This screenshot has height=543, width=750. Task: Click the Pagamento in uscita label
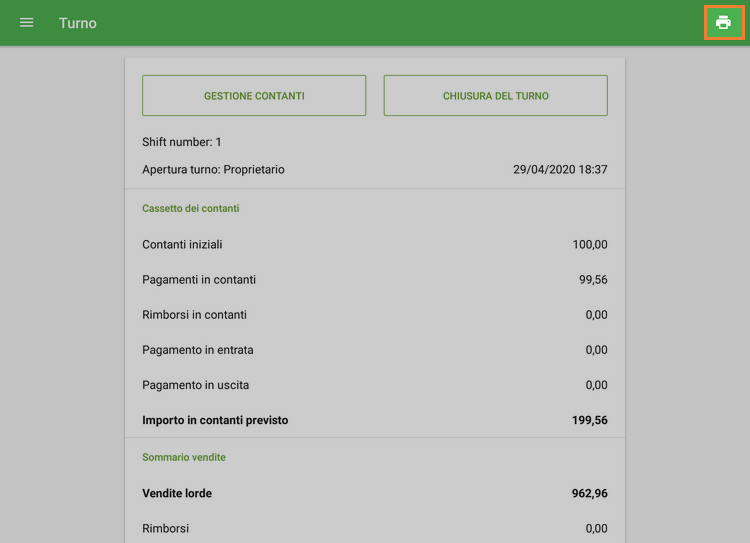tap(195, 385)
